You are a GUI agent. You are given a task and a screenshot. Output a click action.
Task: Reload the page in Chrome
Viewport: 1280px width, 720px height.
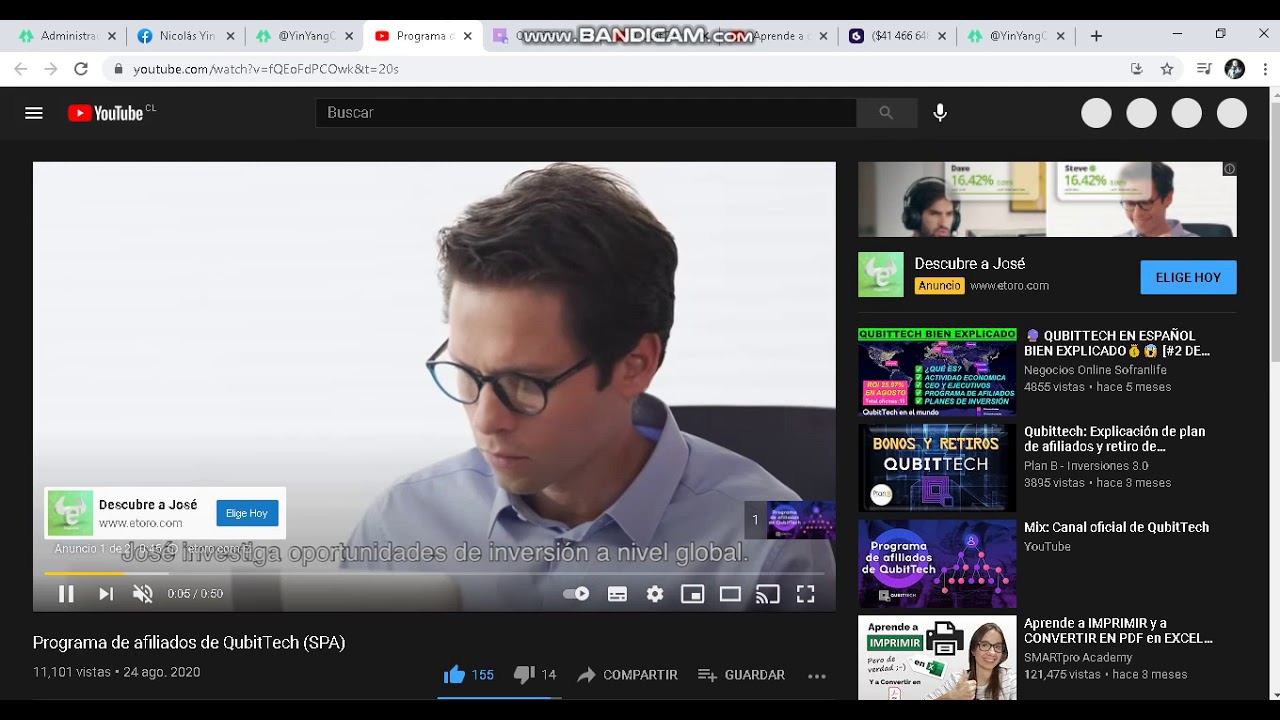[x=81, y=69]
